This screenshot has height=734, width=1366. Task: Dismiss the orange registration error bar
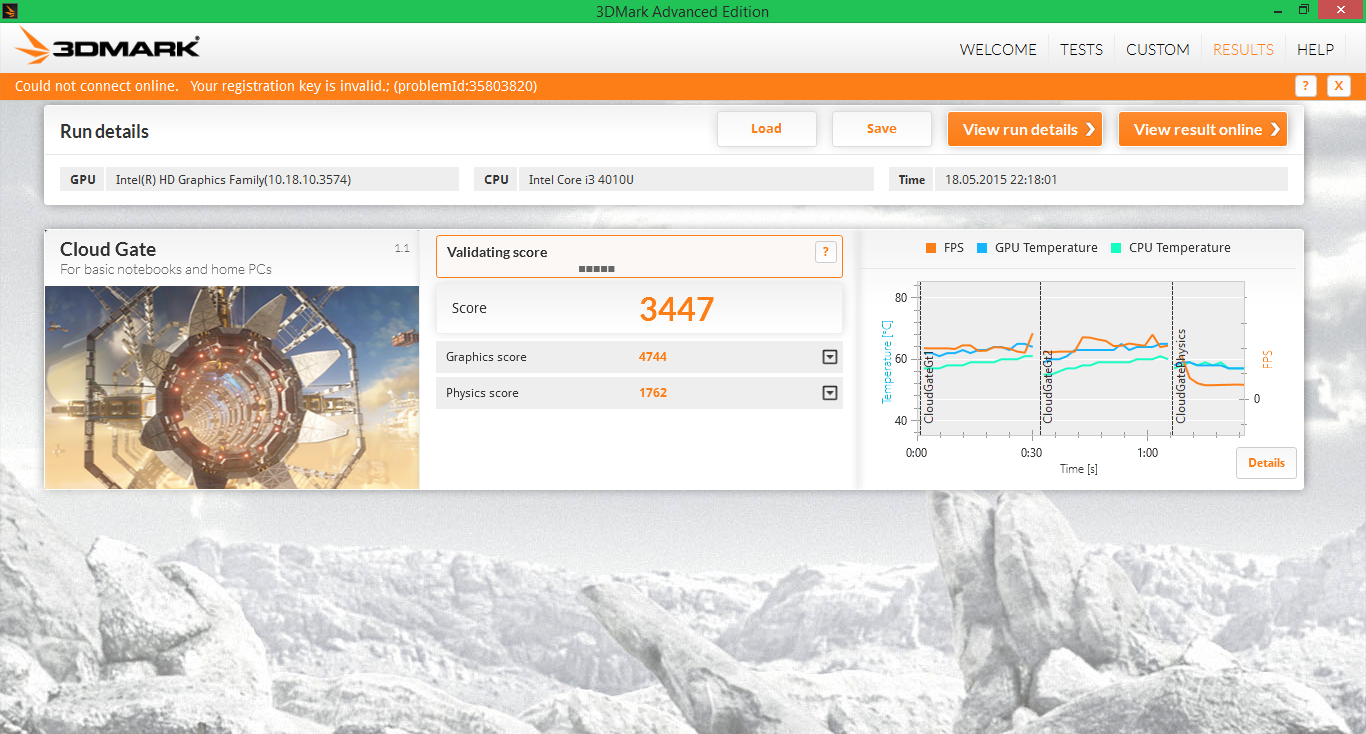click(1339, 86)
